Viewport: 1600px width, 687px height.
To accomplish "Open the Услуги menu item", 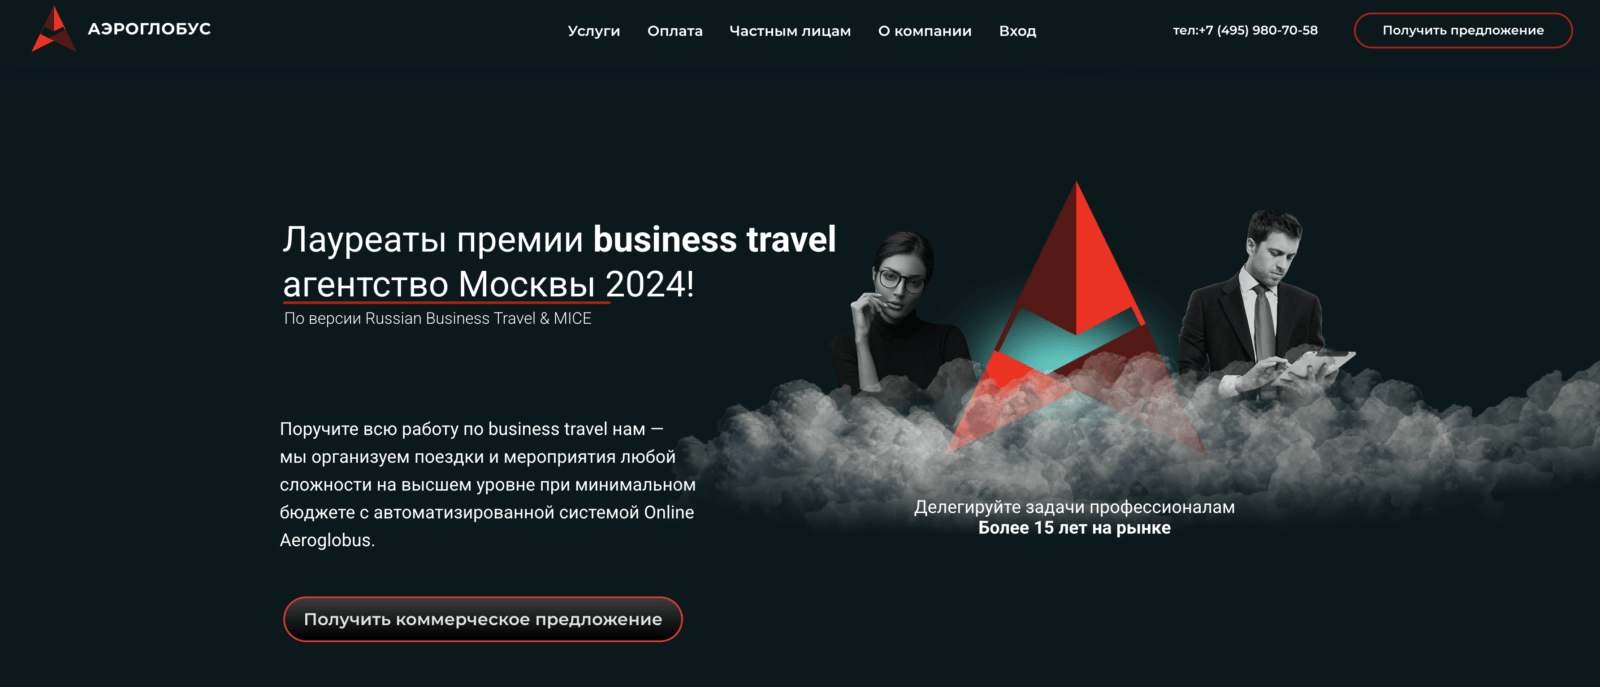I will tap(594, 31).
